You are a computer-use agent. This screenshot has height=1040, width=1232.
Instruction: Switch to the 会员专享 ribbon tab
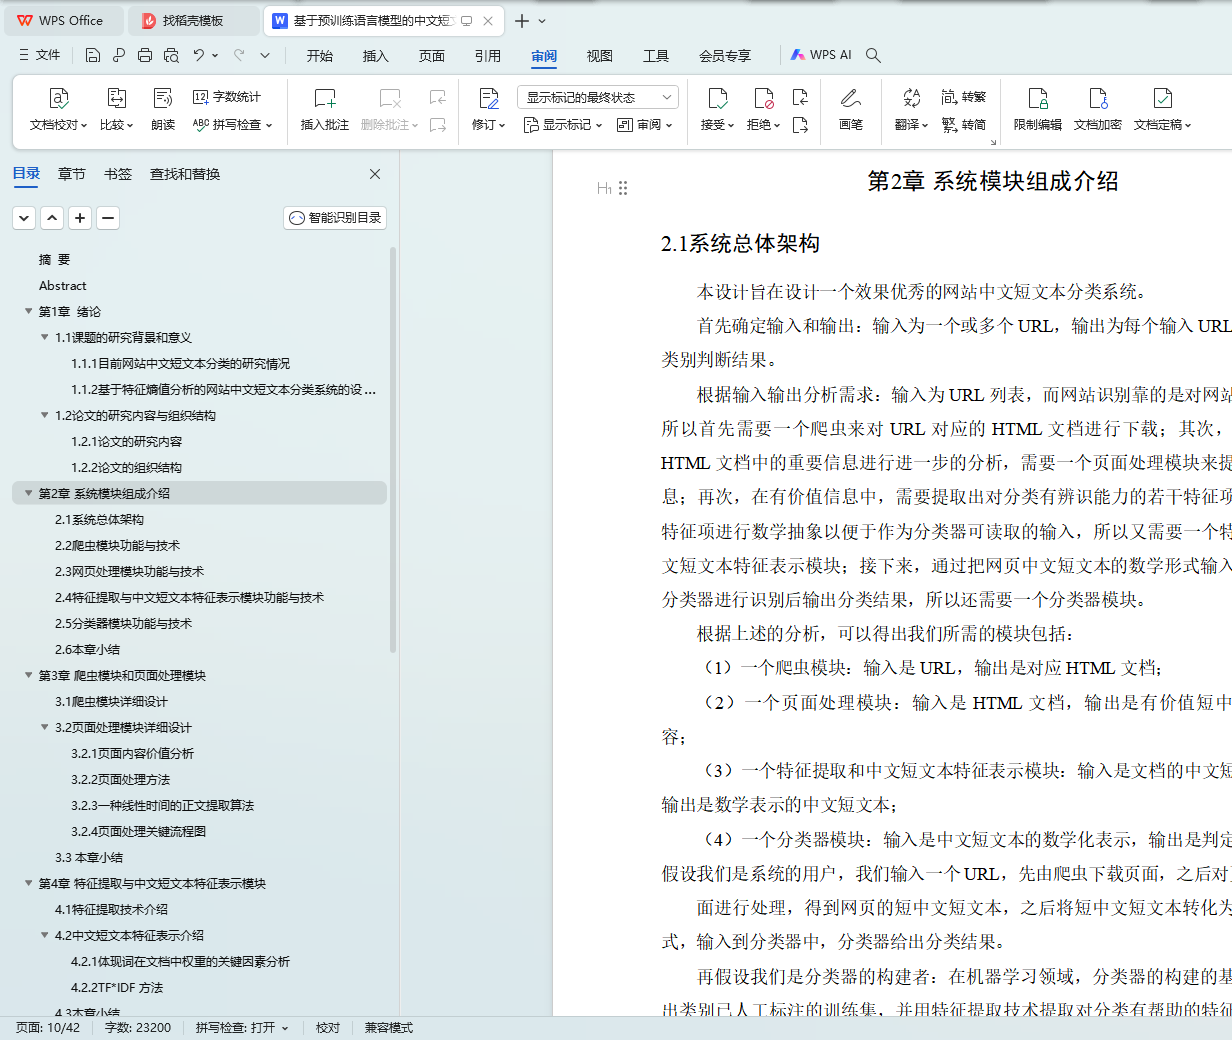[x=725, y=55]
